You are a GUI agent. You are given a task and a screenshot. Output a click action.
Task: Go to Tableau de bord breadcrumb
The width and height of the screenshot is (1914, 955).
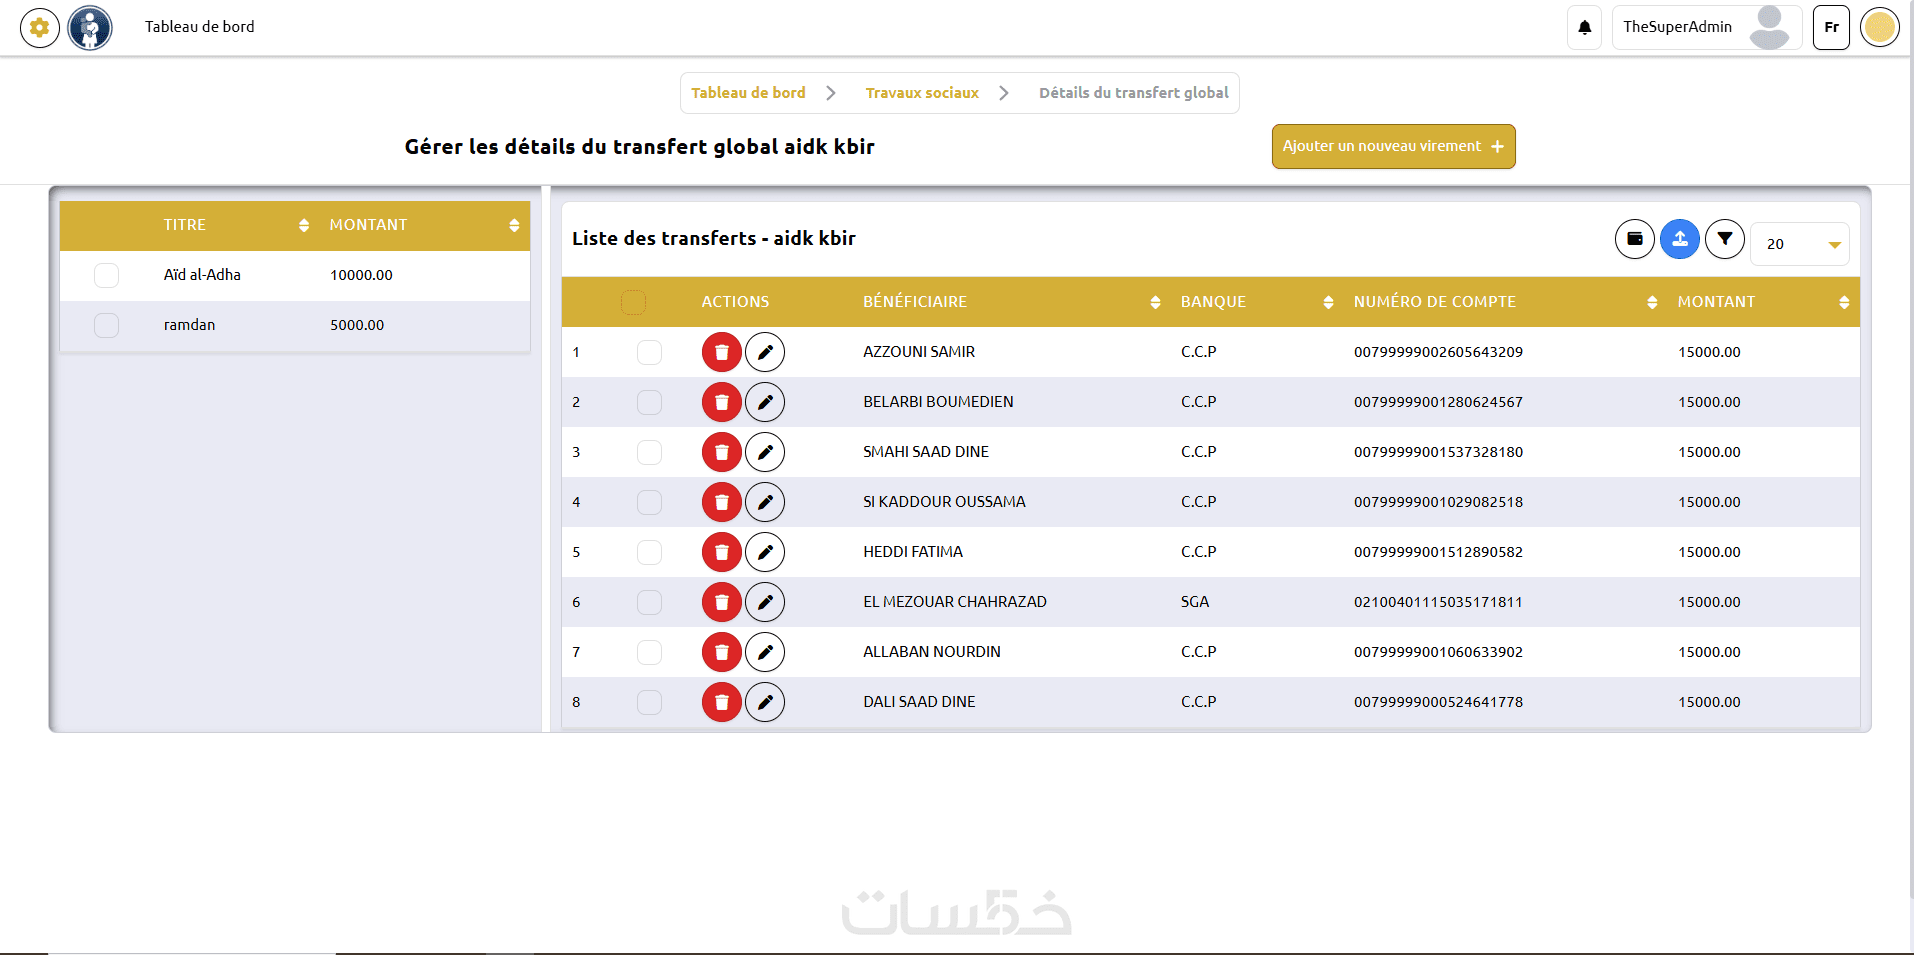[x=748, y=93]
